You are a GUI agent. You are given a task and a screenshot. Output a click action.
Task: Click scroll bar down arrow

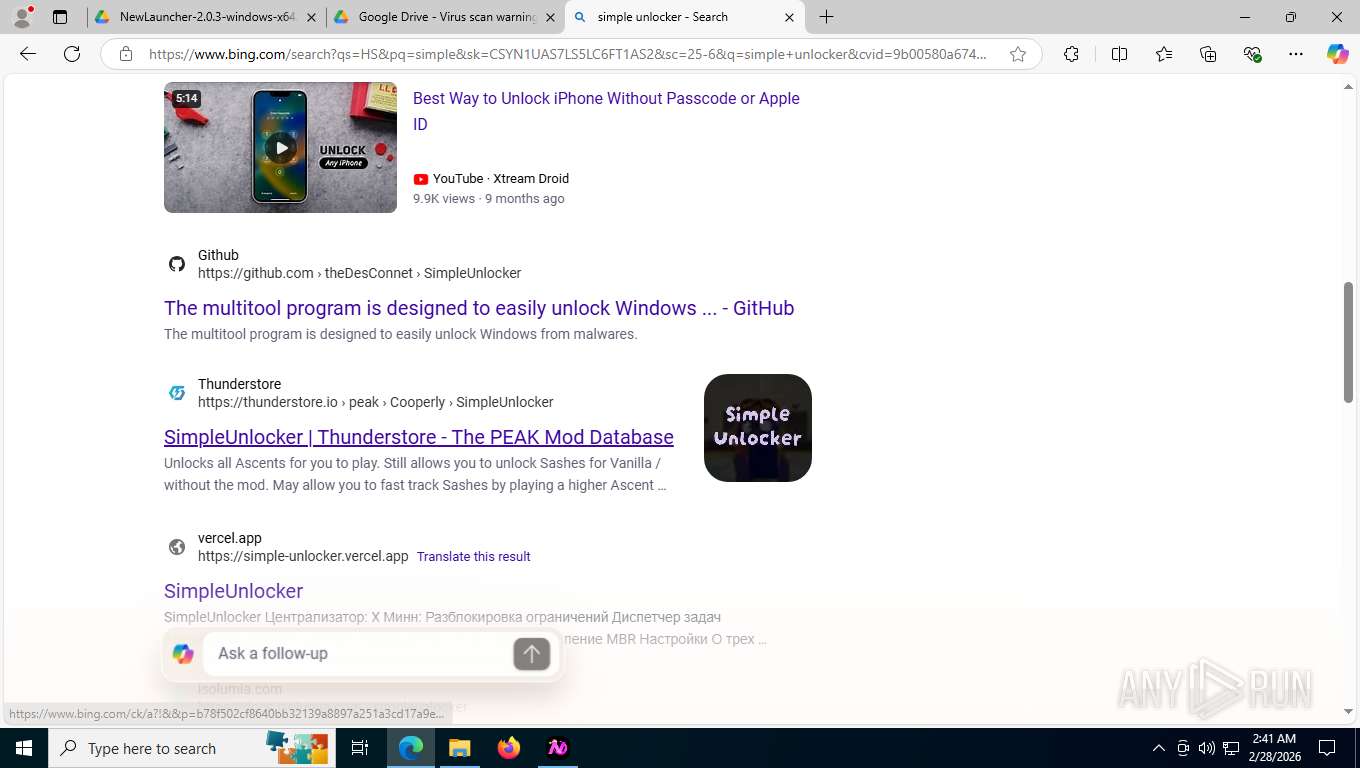[1348, 712]
